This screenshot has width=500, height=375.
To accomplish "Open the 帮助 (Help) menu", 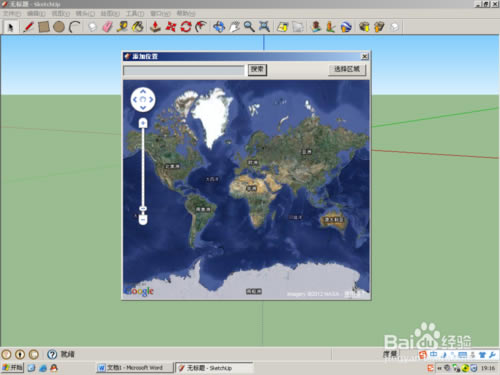I will (186, 14).
